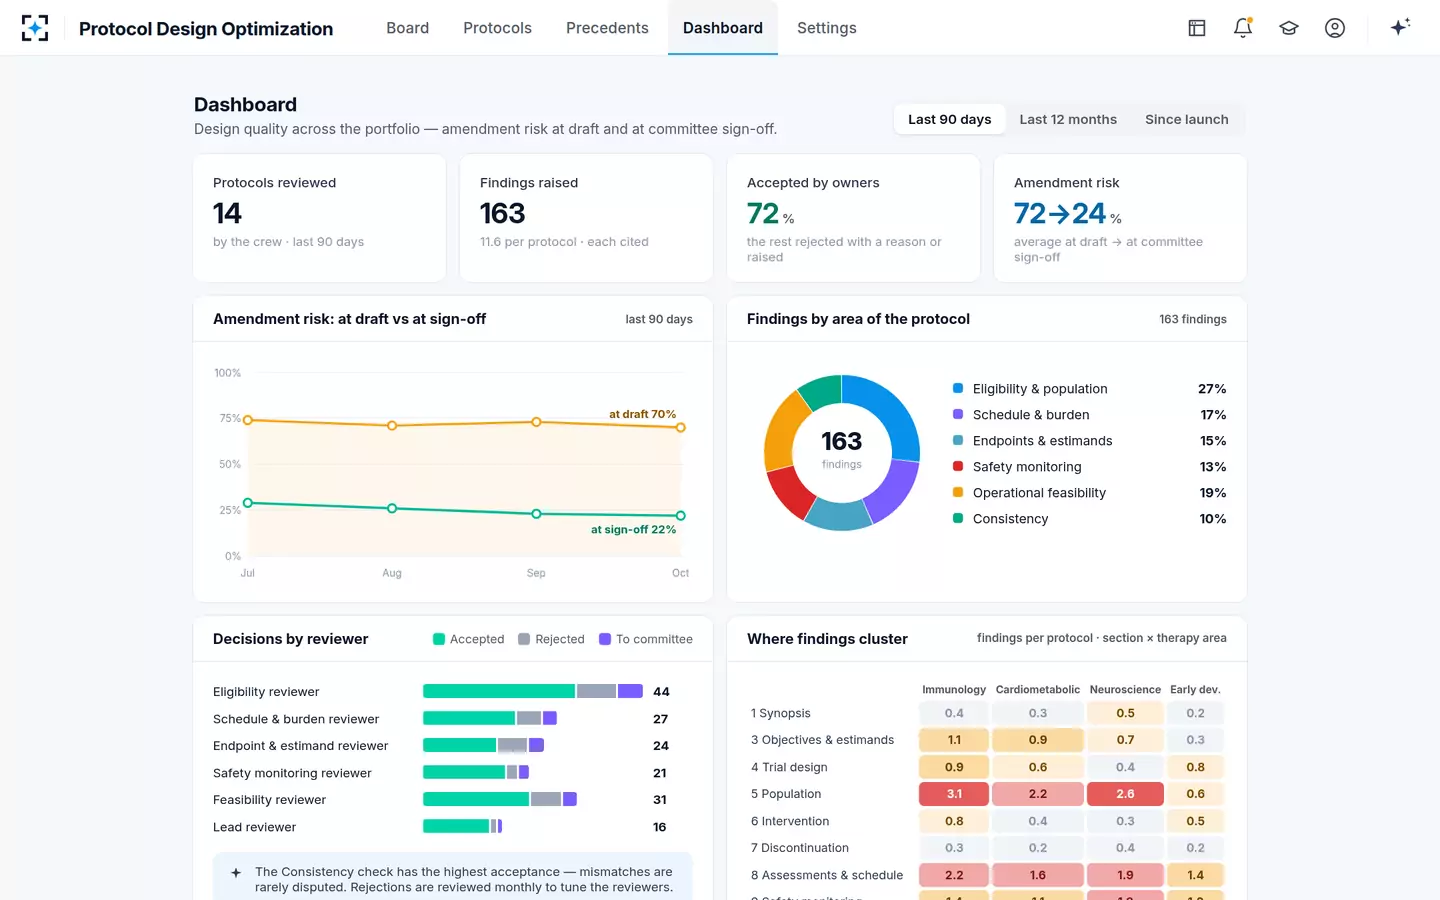Viewport: 1440px width, 900px height.
Task: Switch range to Last 12 months
Action: (1068, 119)
